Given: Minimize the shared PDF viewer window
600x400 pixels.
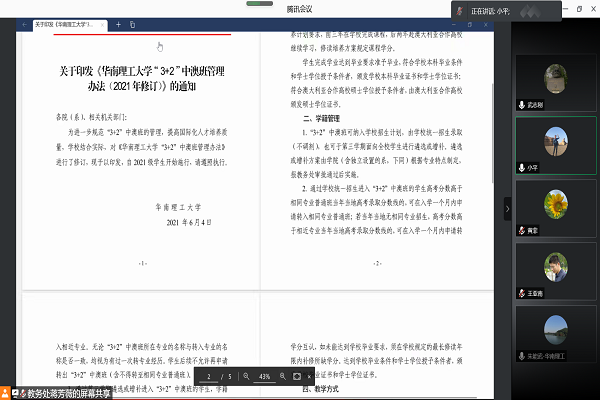Looking at the screenshot, I should [454, 24].
